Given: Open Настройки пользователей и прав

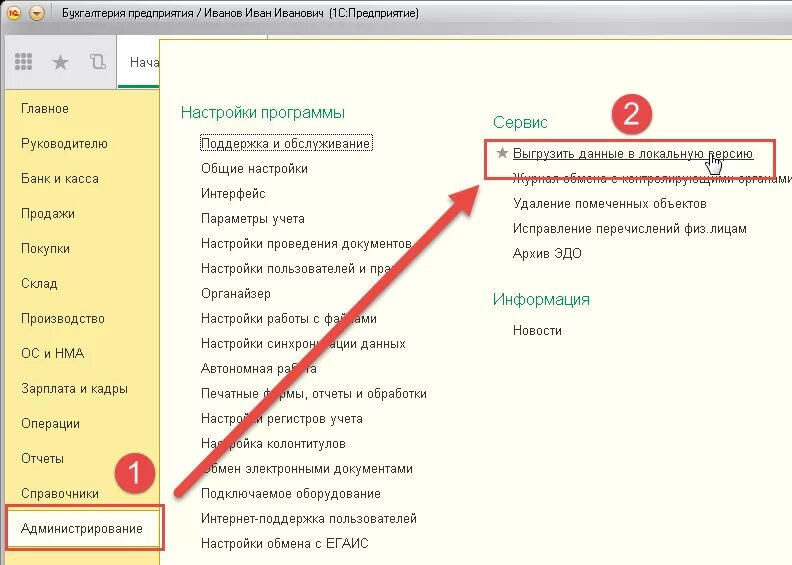Looking at the screenshot, I should 298,269.
